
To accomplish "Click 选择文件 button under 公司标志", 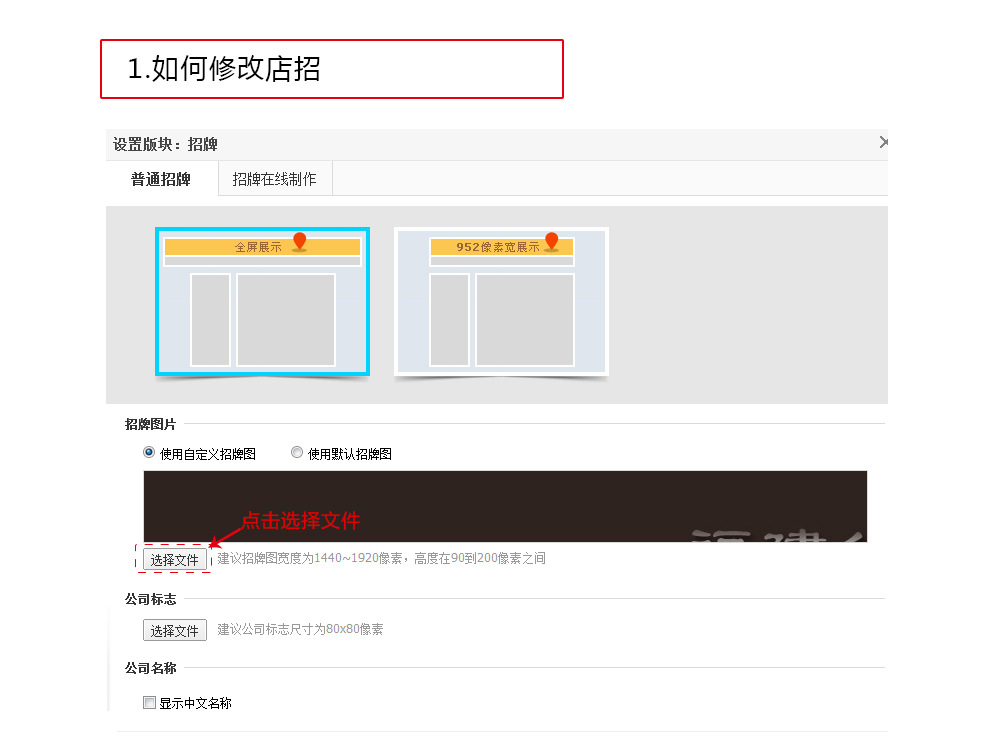I will pos(175,630).
